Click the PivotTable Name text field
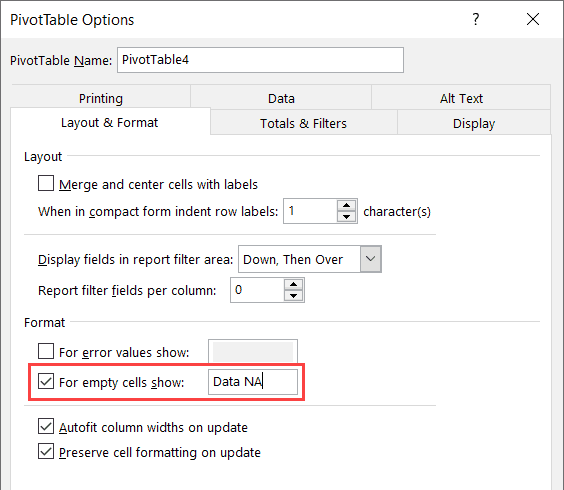The image size is (564, 490). [x=260, y=60]
